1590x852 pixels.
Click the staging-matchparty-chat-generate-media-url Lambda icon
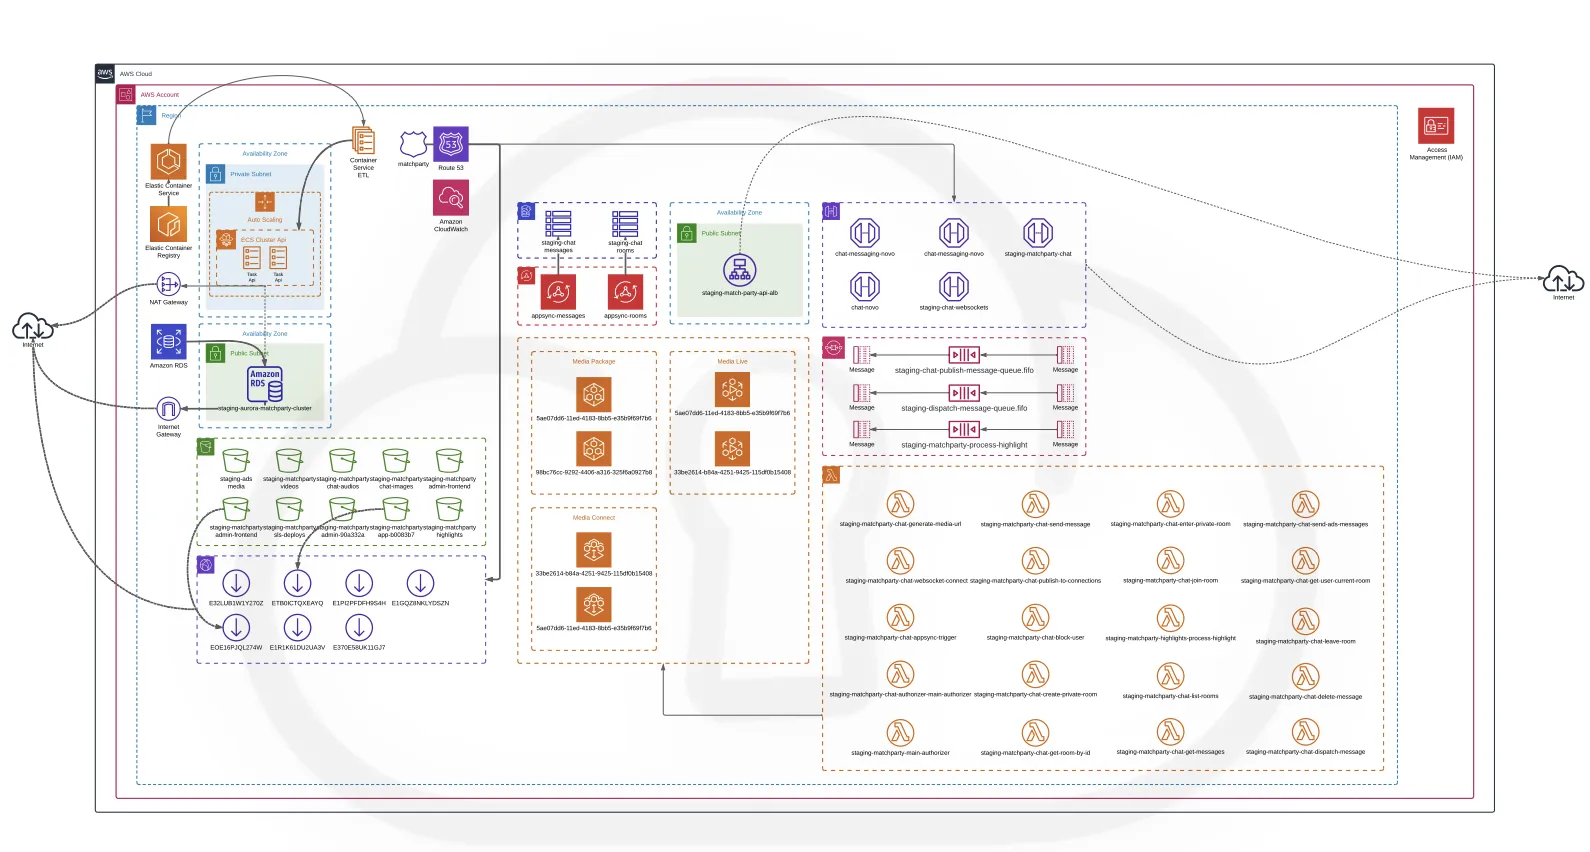click(x=900, y=504)
